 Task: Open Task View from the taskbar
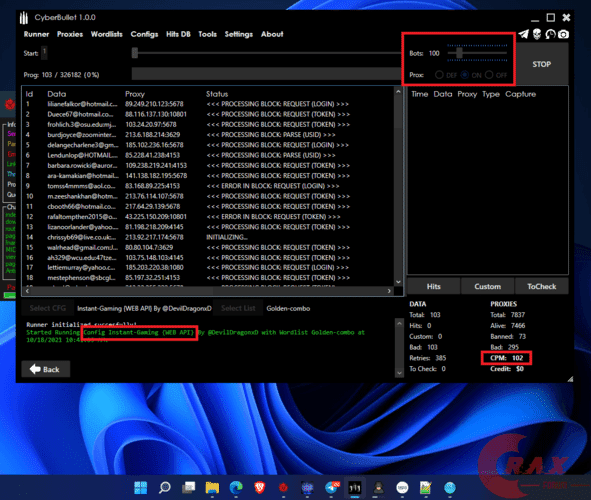point(188,488)
